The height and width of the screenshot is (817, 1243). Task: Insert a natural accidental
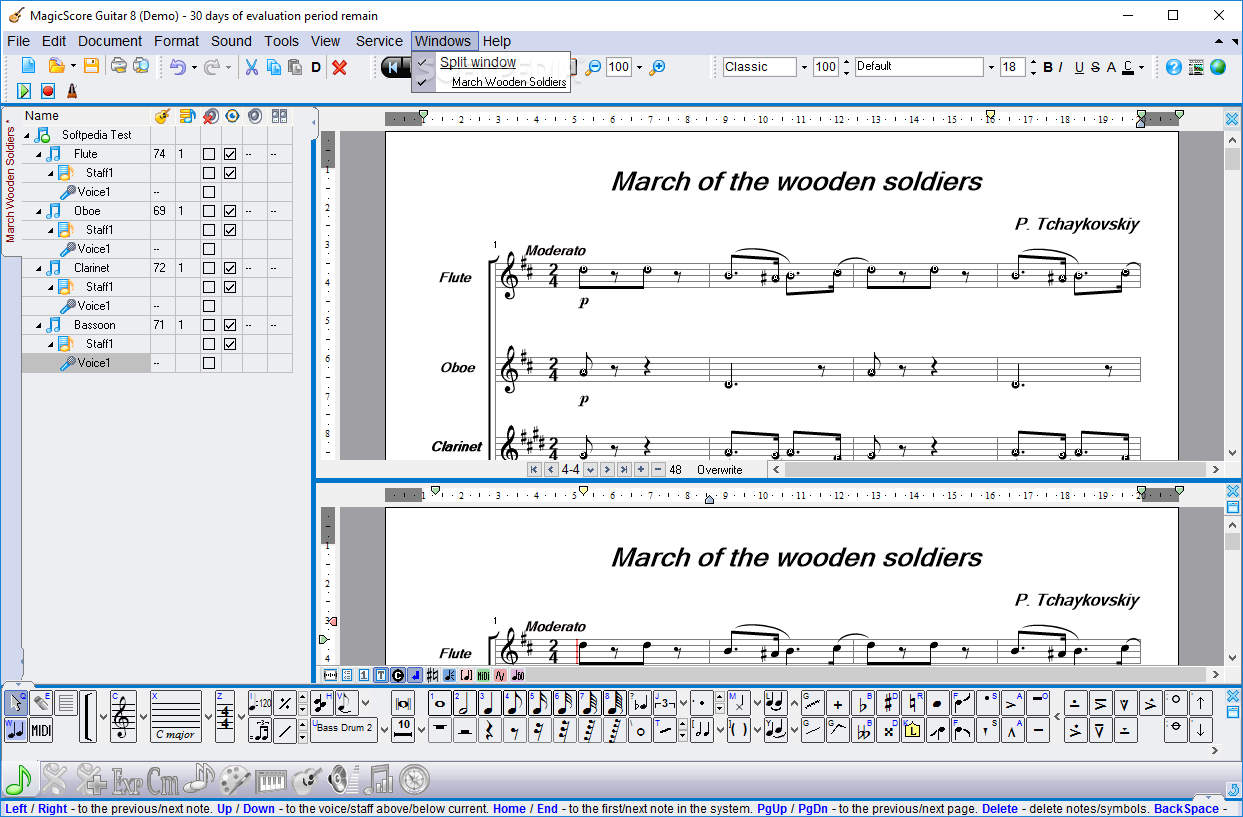pyautogui.click(x=912, y=703)
